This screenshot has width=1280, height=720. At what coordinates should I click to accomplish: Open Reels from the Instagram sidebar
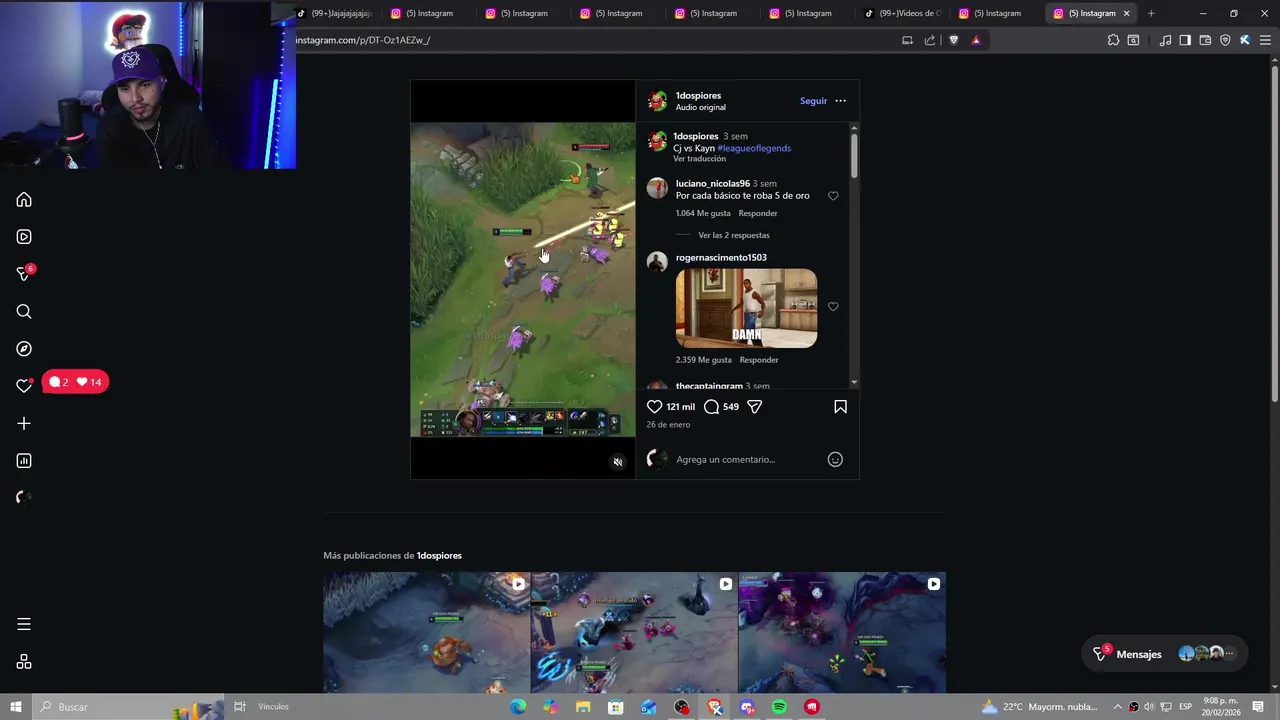[24, 237]
